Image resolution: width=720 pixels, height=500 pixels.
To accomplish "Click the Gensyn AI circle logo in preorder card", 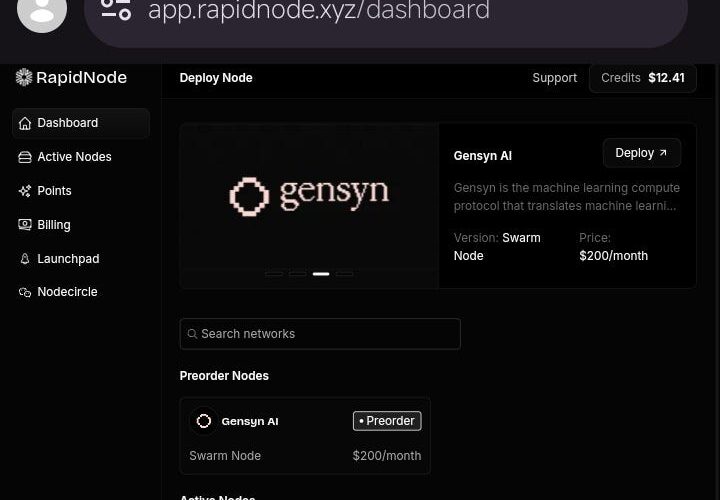I will tap(204, 421).
